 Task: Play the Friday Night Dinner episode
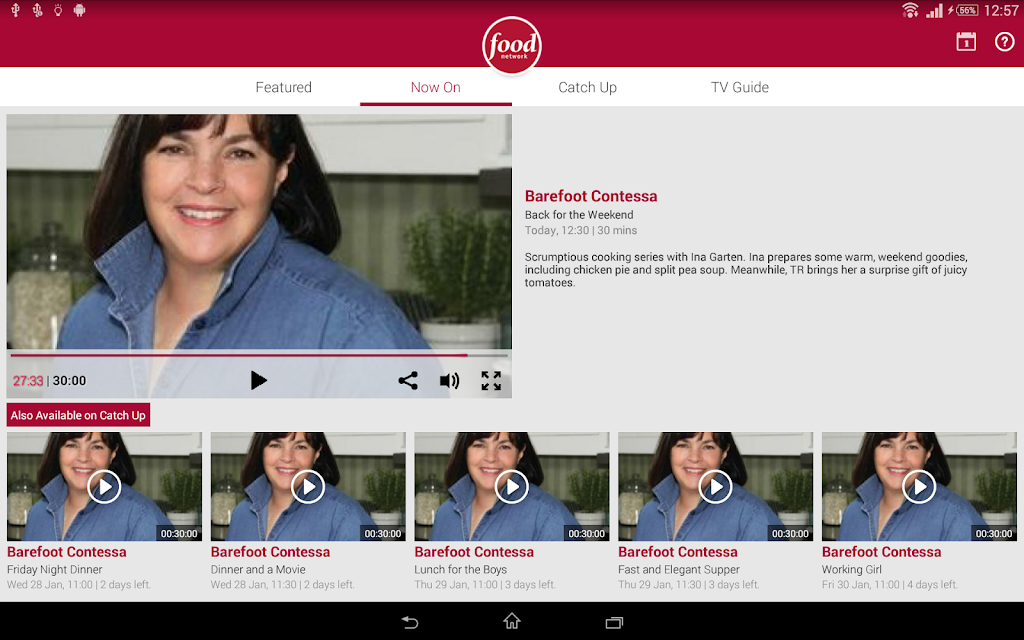click(104, 487)
